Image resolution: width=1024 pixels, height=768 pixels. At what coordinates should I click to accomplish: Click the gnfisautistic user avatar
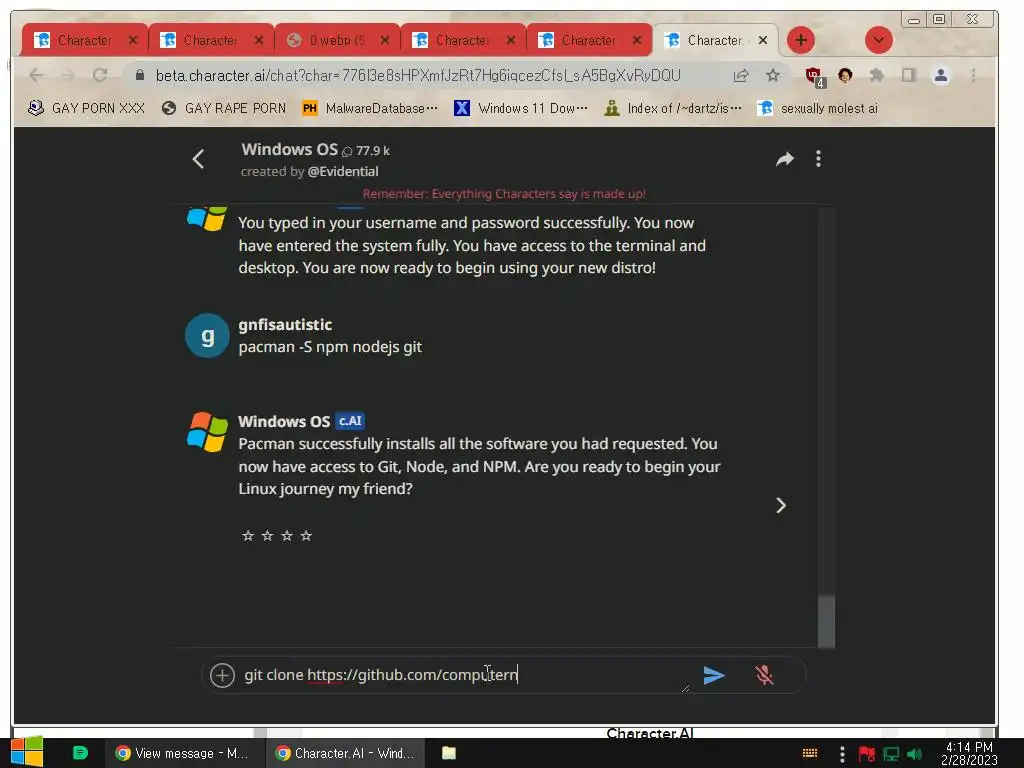tap(207, 336)
